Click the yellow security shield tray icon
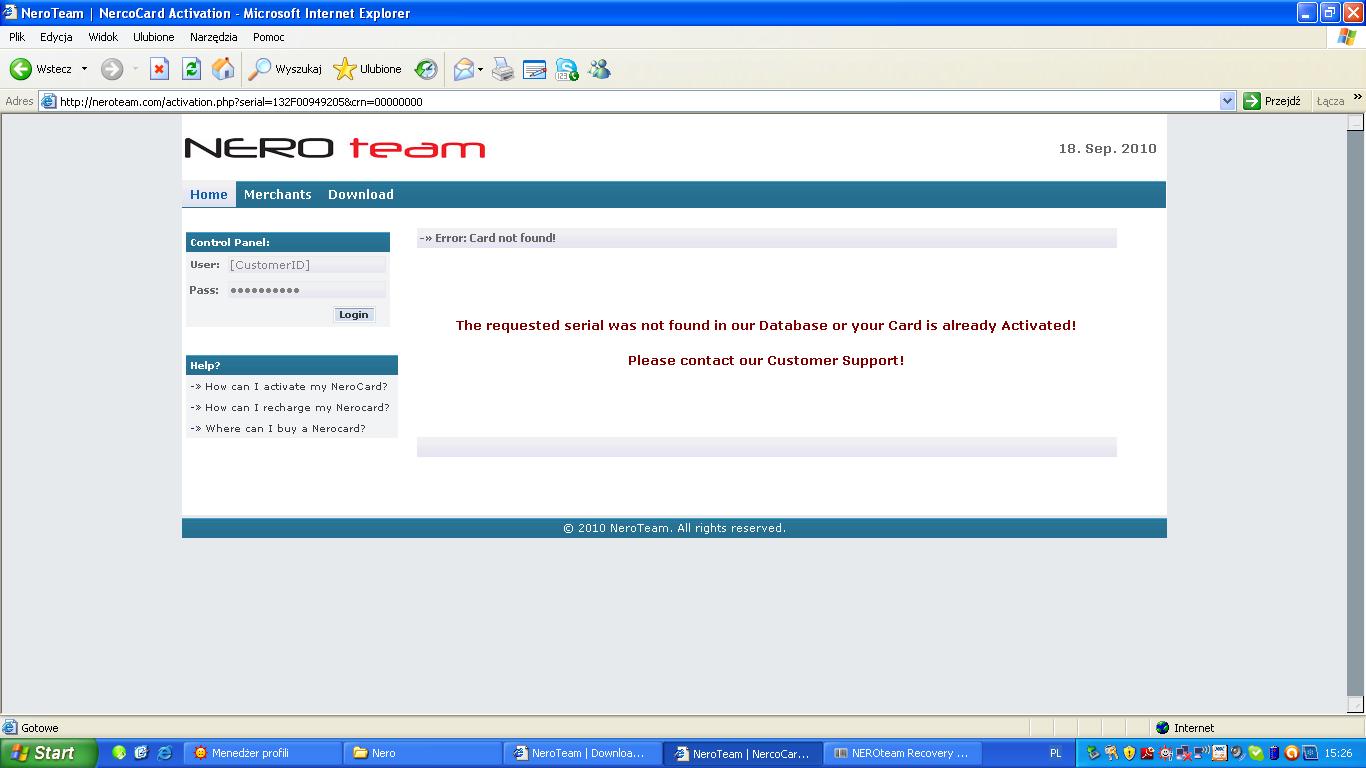Viewport: 1366px width, 768px height. [1129, 753]
